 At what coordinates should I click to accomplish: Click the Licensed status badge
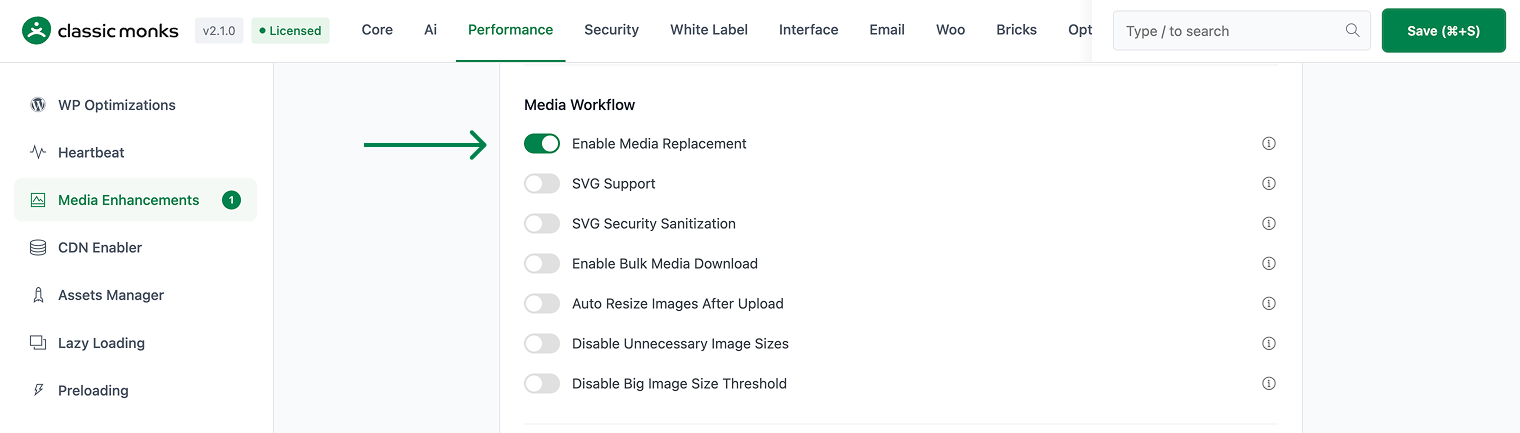(x=290, y=31)
